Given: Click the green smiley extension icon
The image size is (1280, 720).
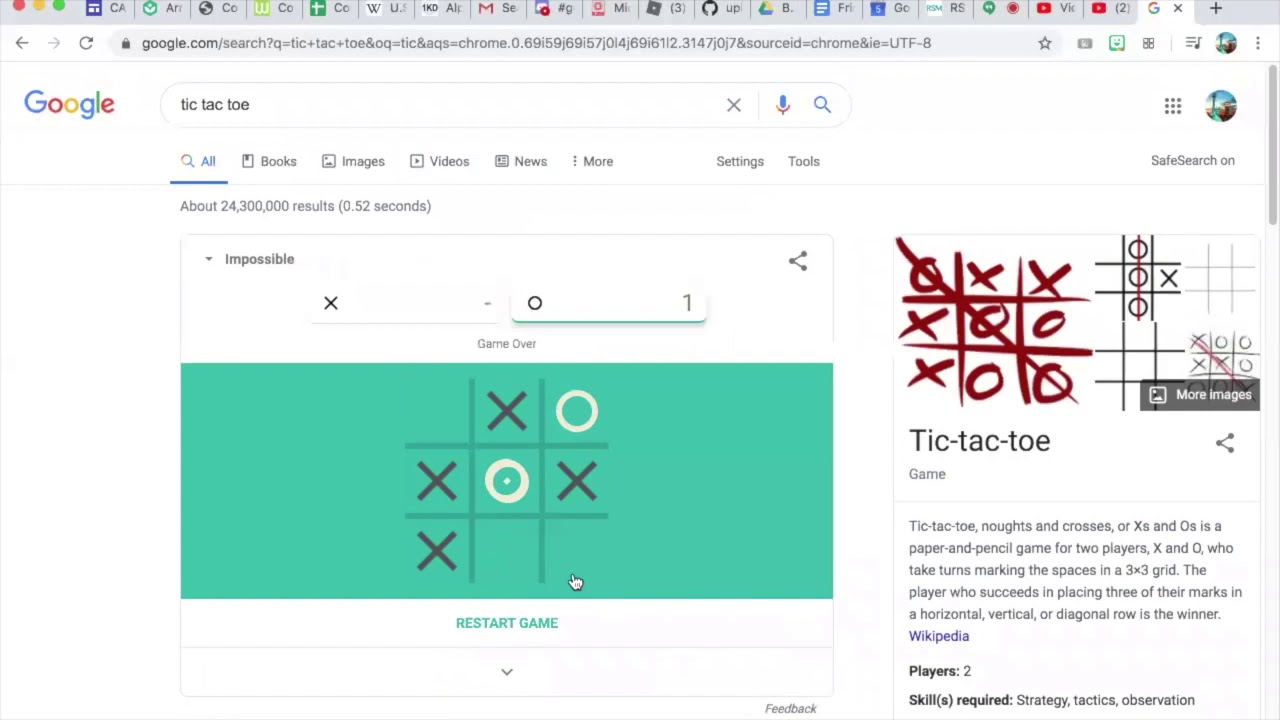Looking at the screenshot, I should click(1117, 43).
